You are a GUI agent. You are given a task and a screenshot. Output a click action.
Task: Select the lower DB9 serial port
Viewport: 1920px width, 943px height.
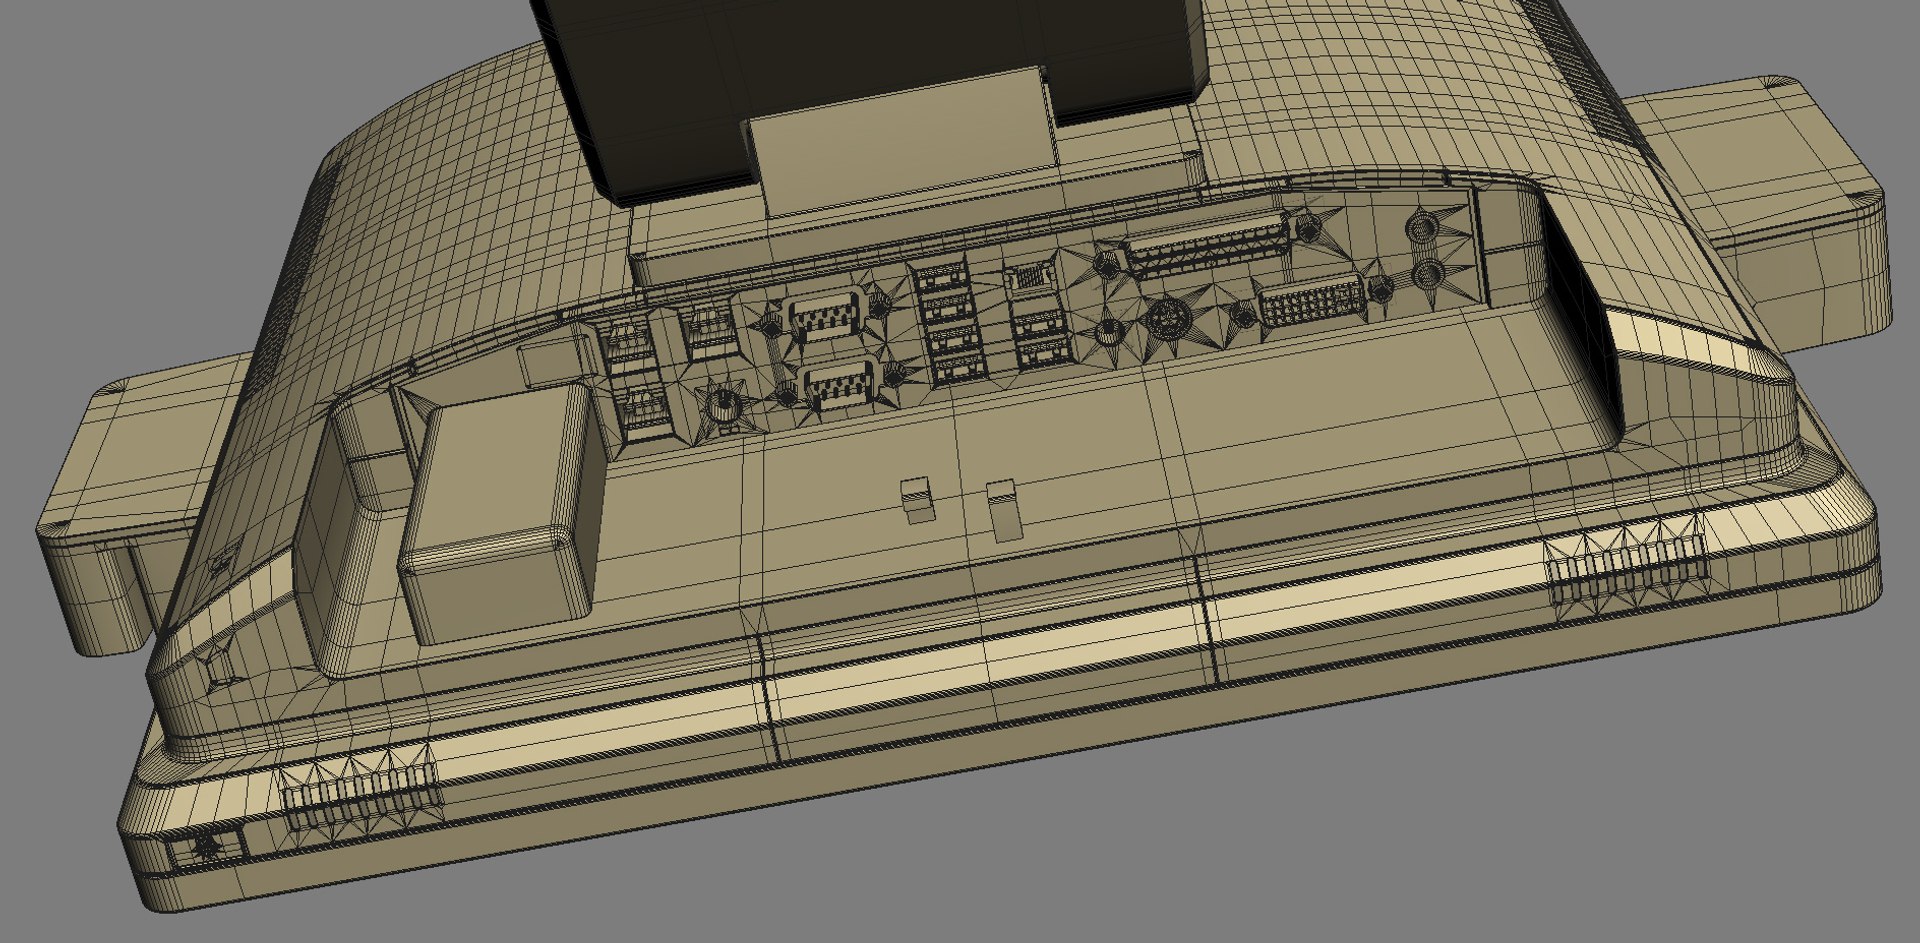[x=839, y=386]
